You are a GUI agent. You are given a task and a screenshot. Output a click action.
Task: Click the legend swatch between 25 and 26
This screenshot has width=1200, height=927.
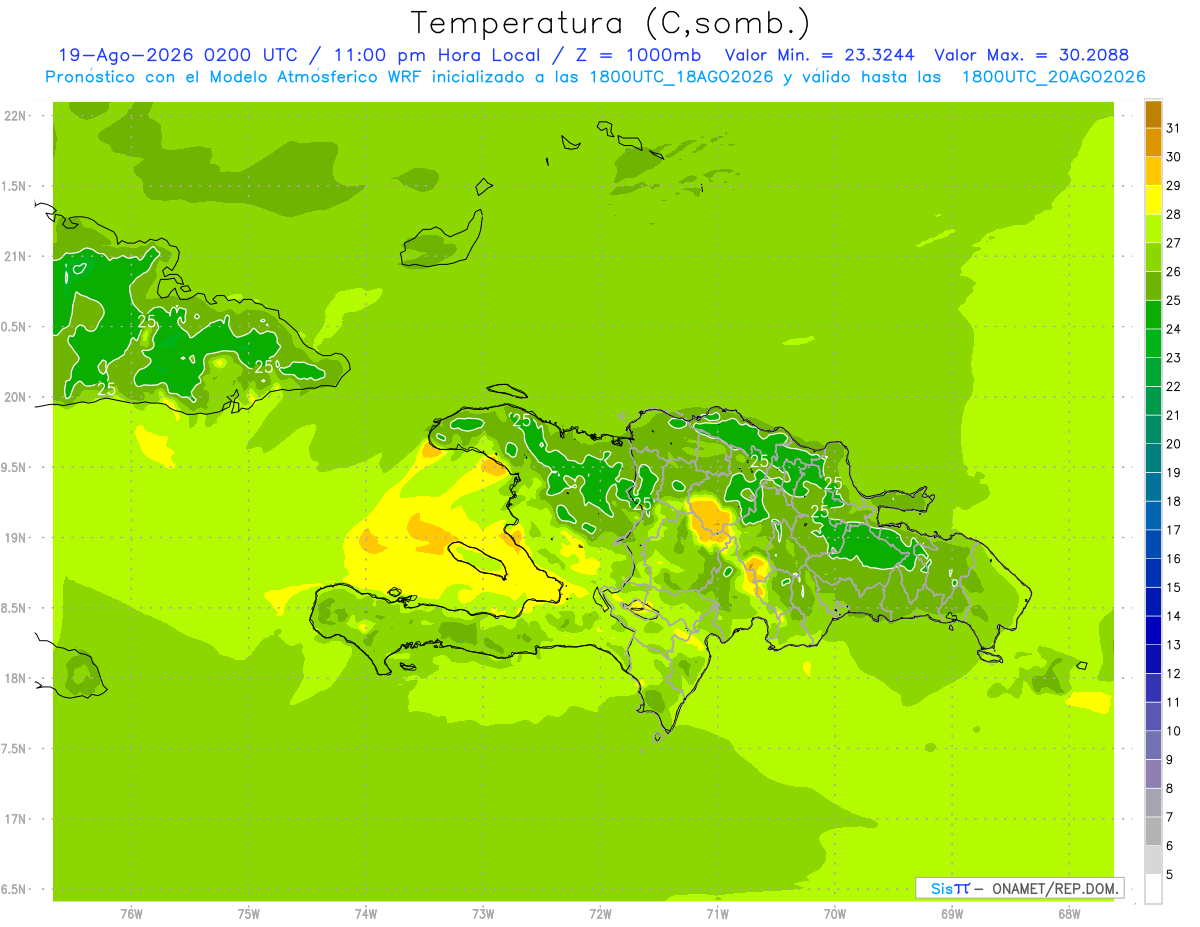1153,286
